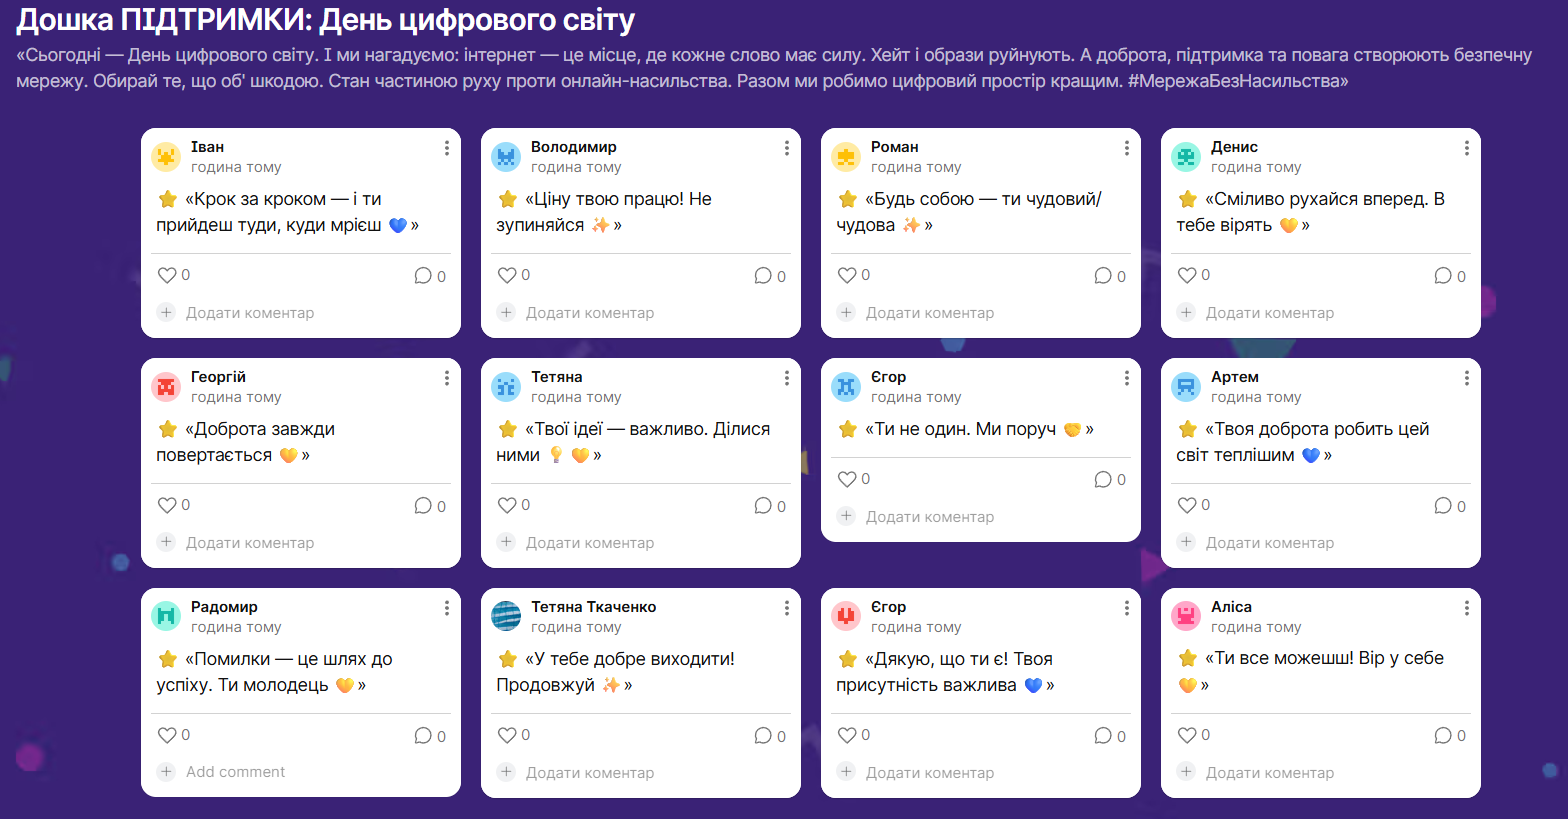1568x819 pixels.
Task: Click the comment bubble icon on Тетяна Ткаченко's post
Action: pos(763,735)
